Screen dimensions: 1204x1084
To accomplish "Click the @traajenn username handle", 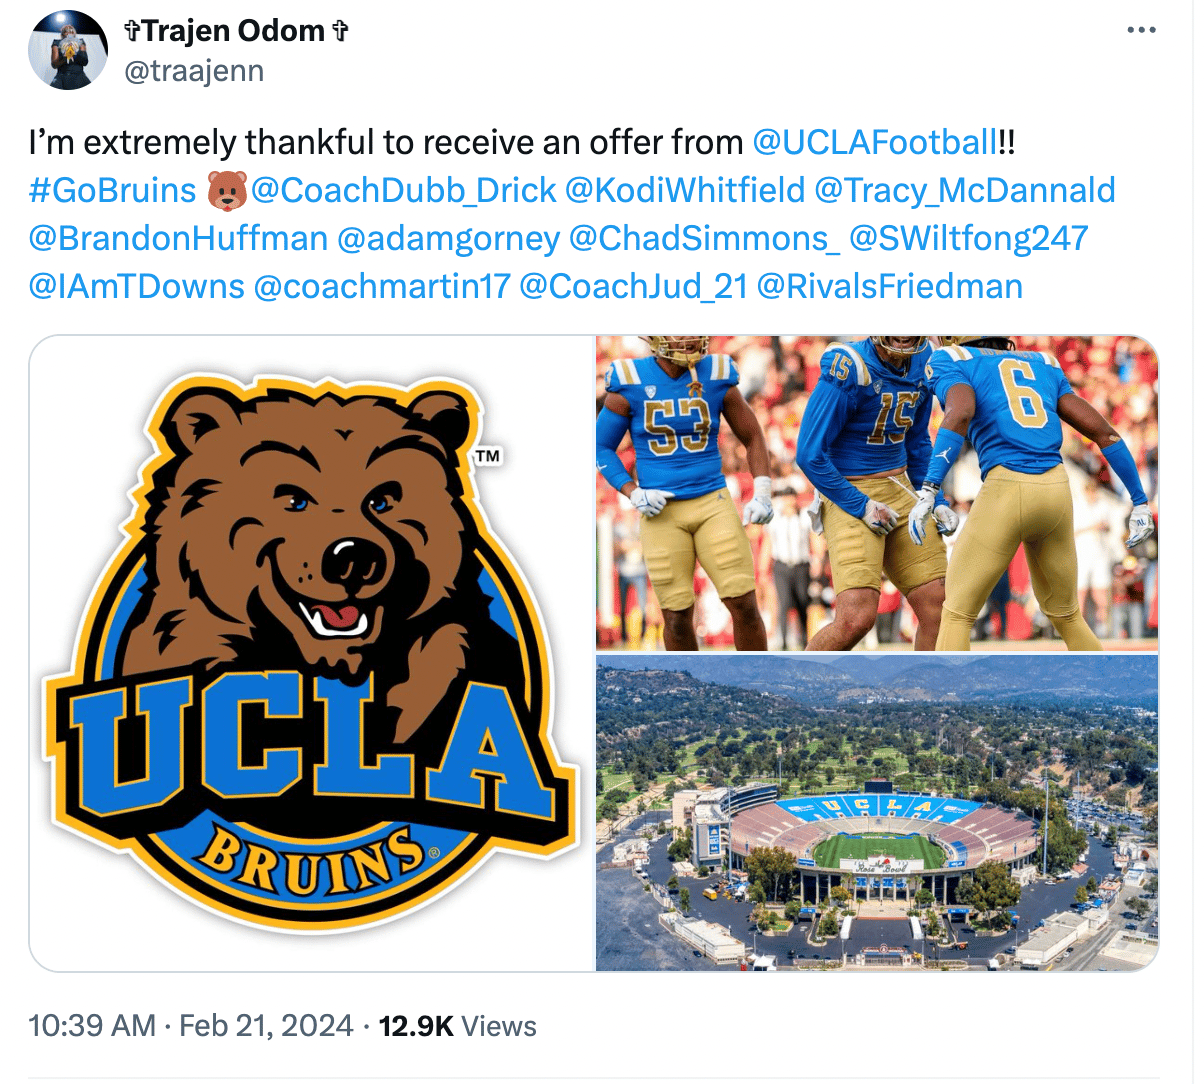I will (x=196, y=70).
